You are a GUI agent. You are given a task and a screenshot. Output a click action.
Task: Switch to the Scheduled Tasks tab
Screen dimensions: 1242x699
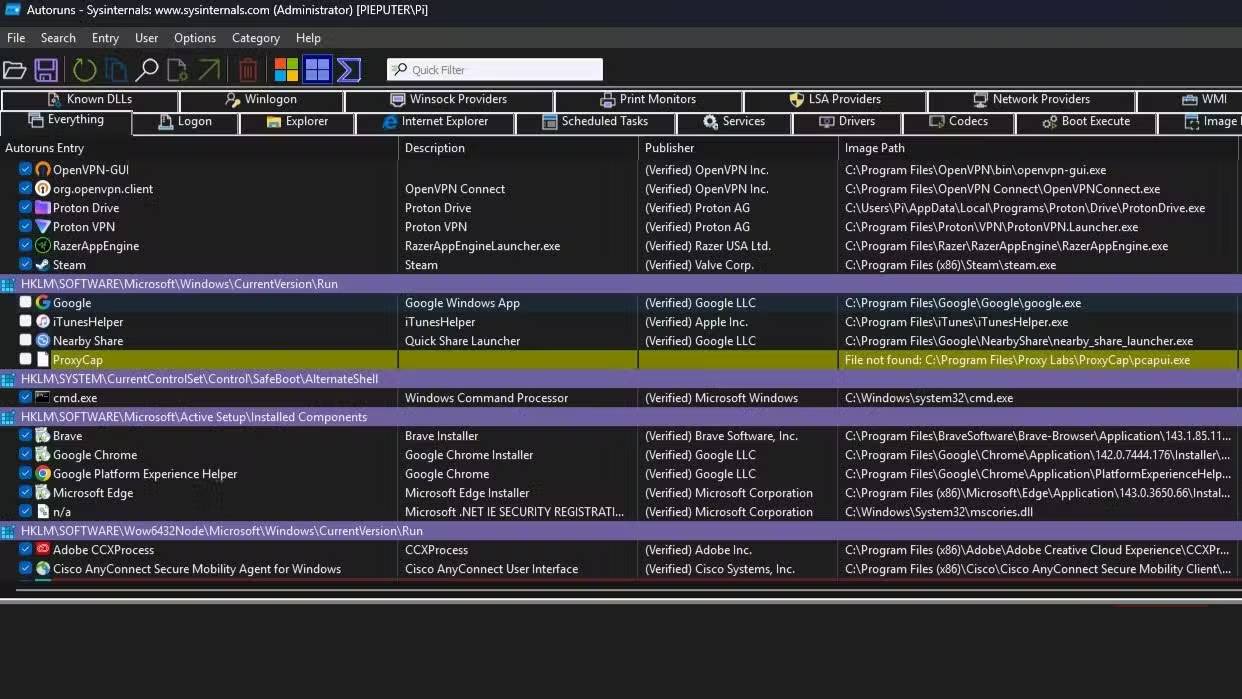(595, 122)
